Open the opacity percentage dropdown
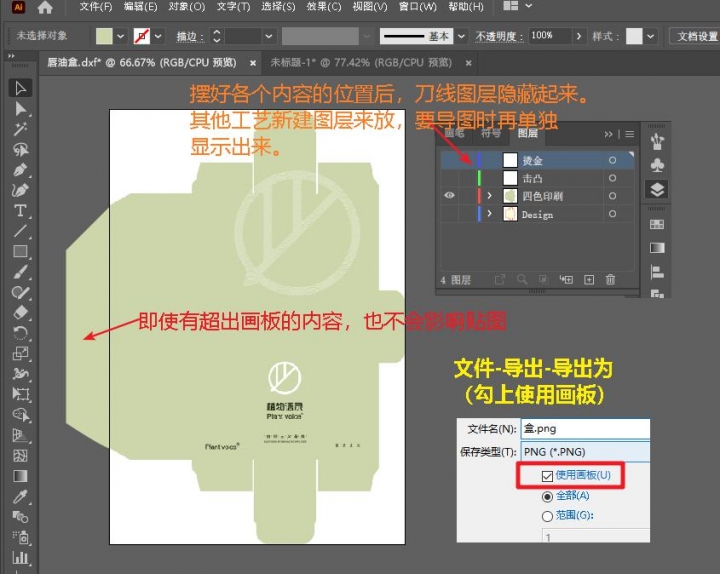The height and width of the screenshot is (574, 720). pyautogui.click(x=577, y=36)
